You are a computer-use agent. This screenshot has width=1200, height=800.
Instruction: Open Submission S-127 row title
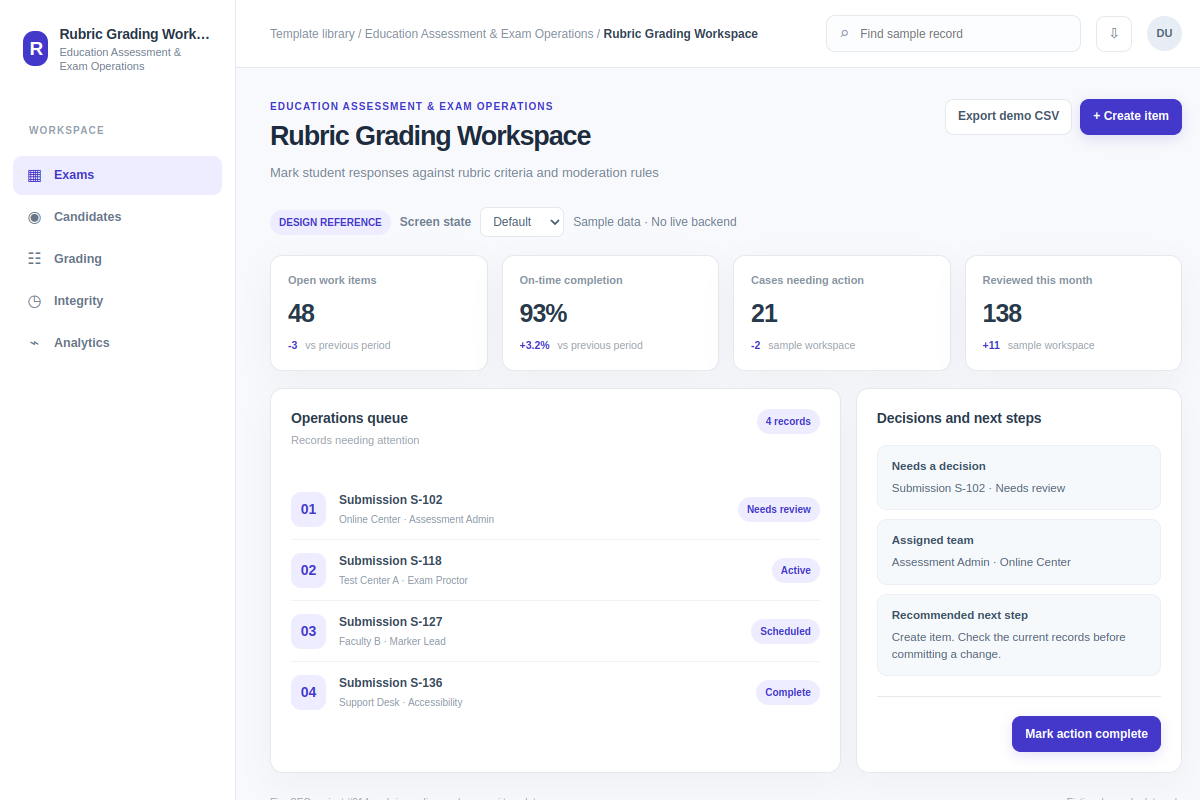(391, 622)
